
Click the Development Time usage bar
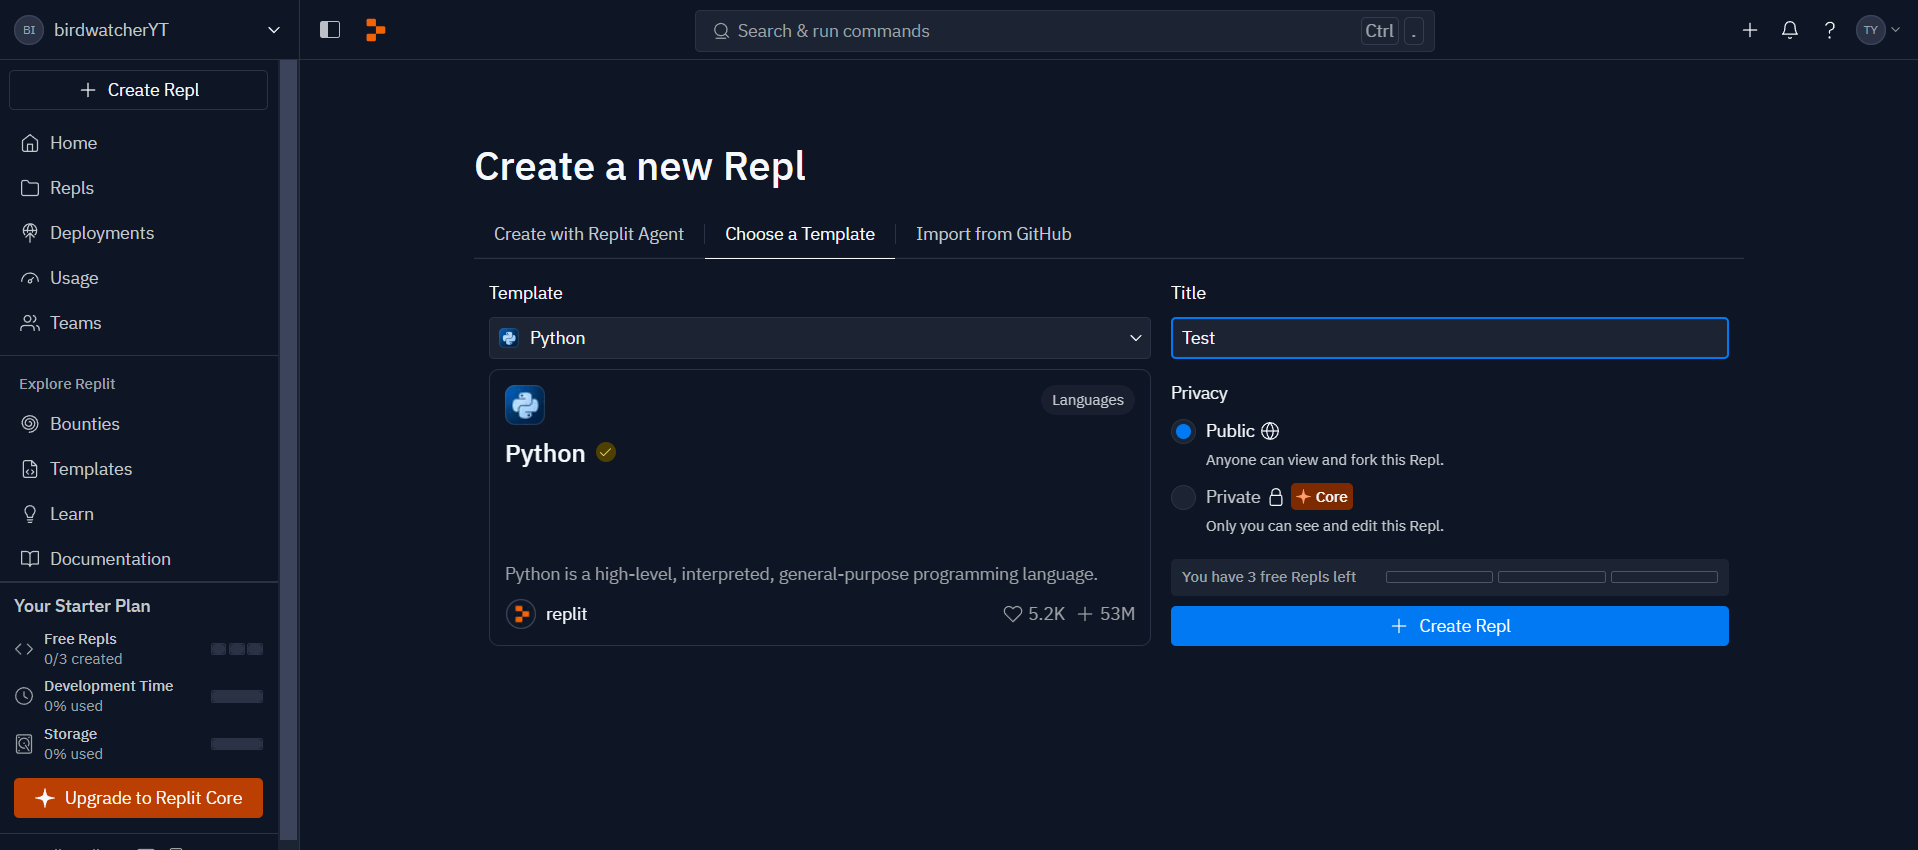237,696
